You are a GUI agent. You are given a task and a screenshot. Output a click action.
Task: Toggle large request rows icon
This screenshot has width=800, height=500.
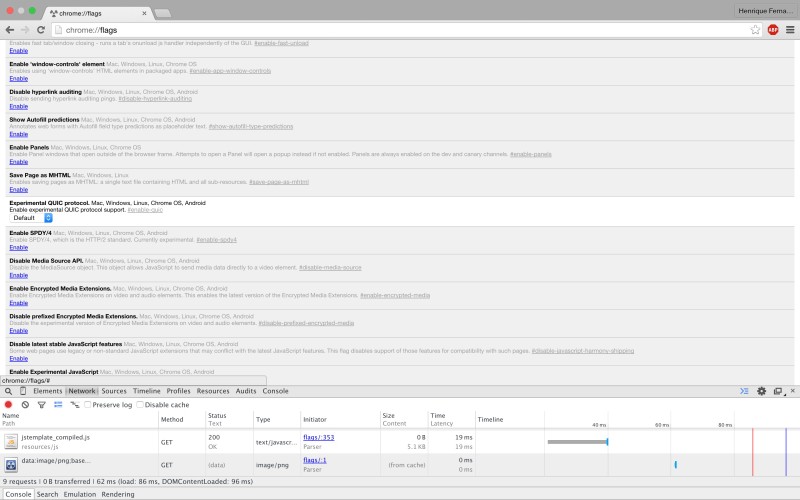point(58,405)
